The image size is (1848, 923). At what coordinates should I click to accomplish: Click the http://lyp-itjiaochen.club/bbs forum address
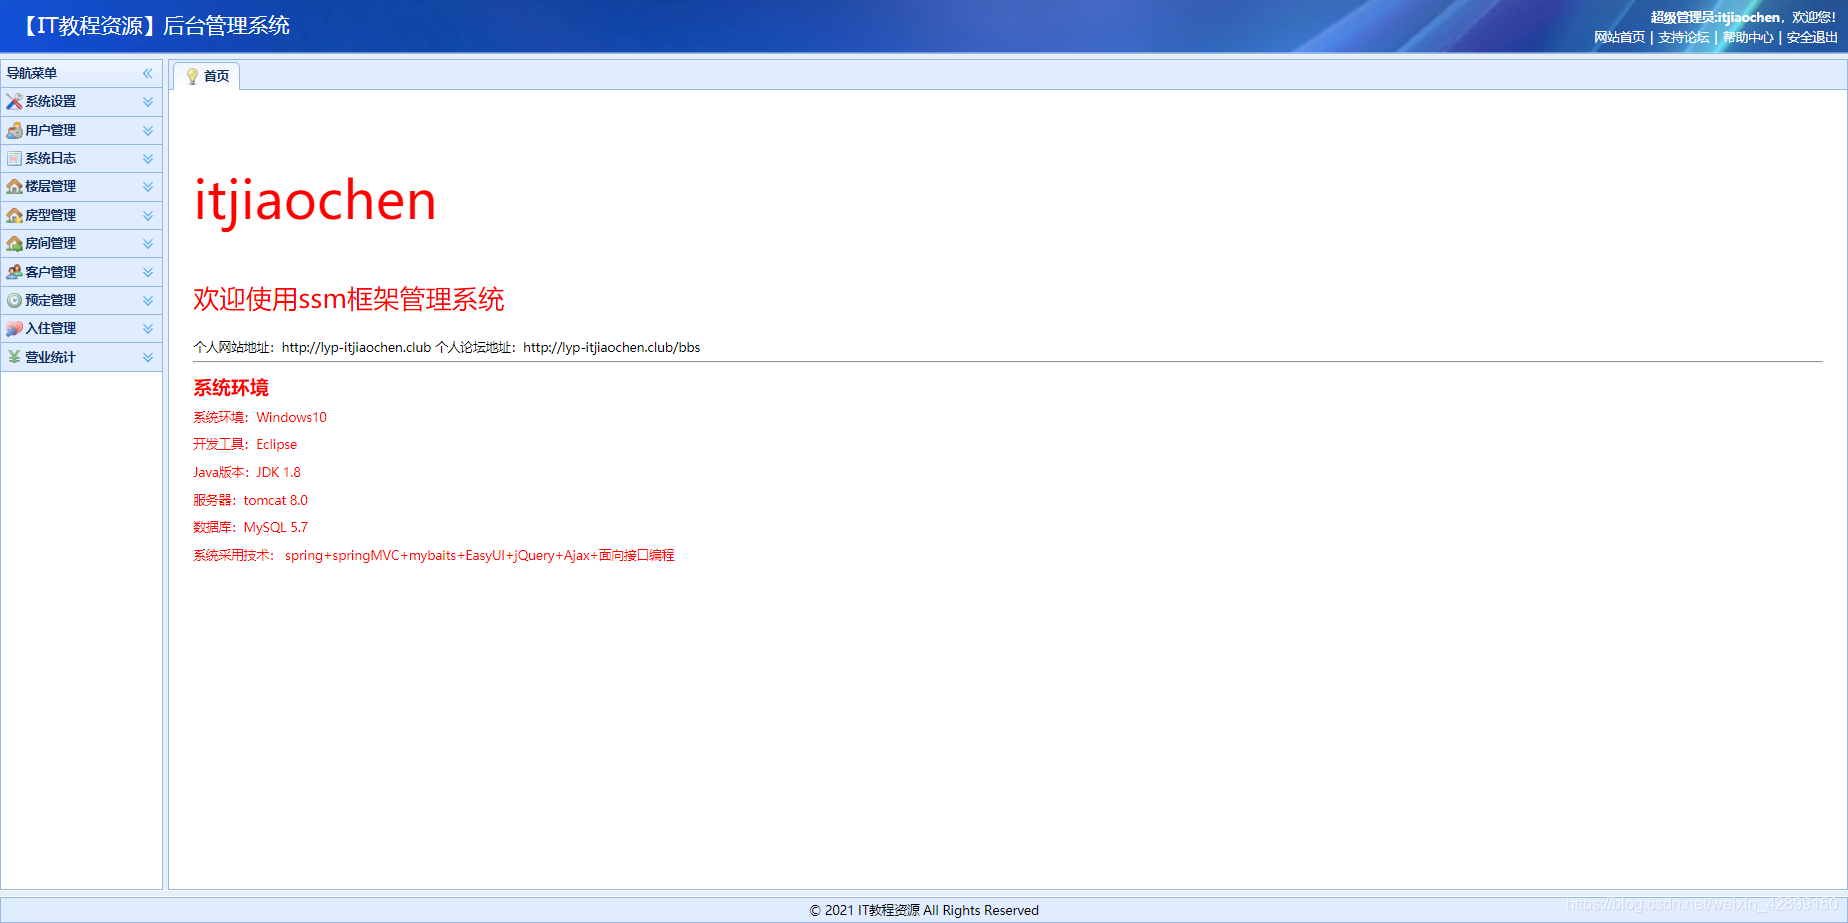612,348
